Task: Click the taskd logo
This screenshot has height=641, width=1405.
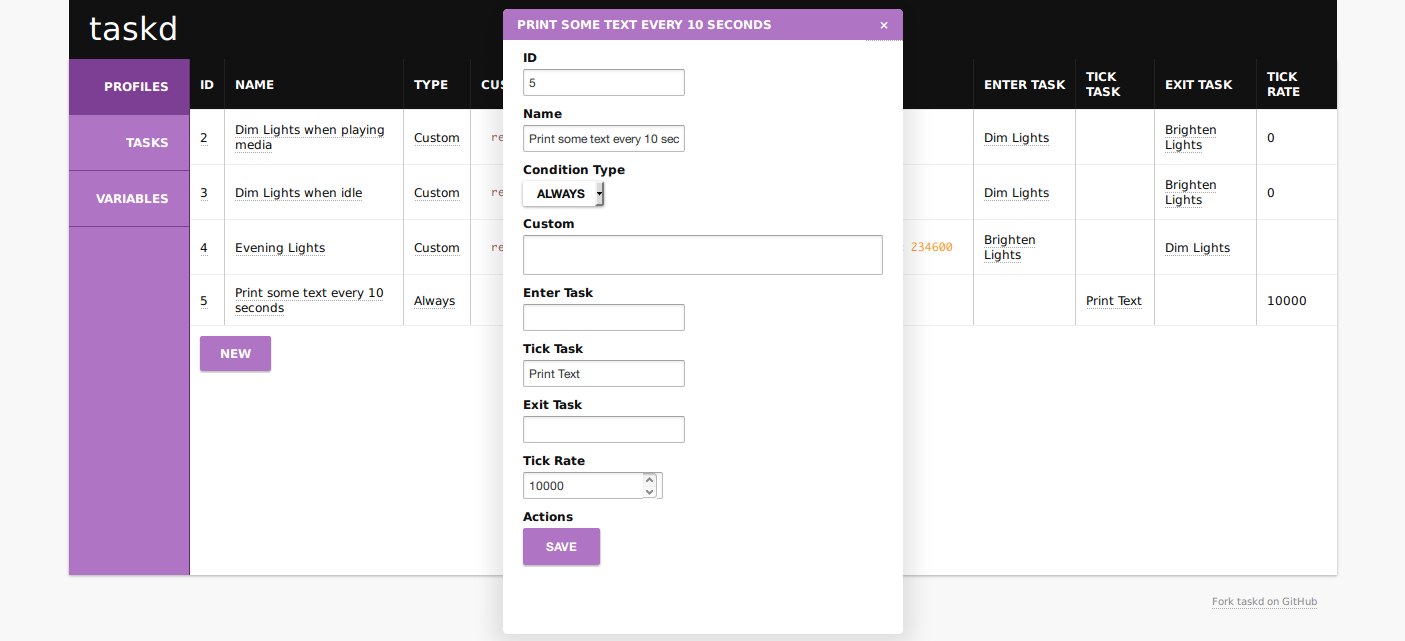Action: coord(133,28)
